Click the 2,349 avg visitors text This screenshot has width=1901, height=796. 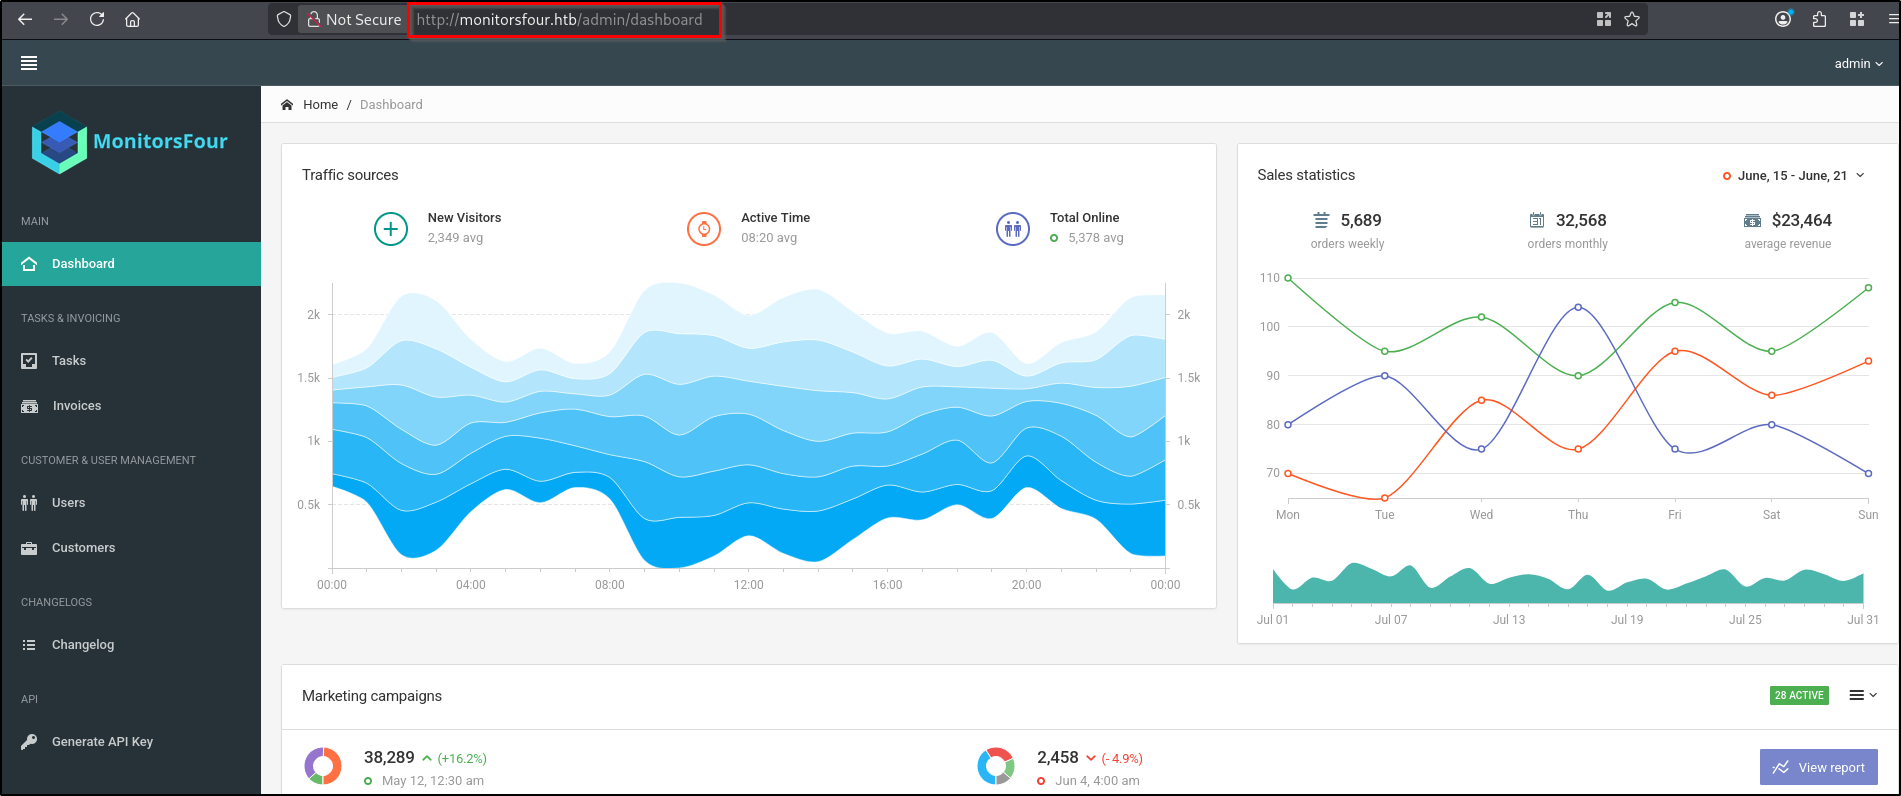pos(455,238)
